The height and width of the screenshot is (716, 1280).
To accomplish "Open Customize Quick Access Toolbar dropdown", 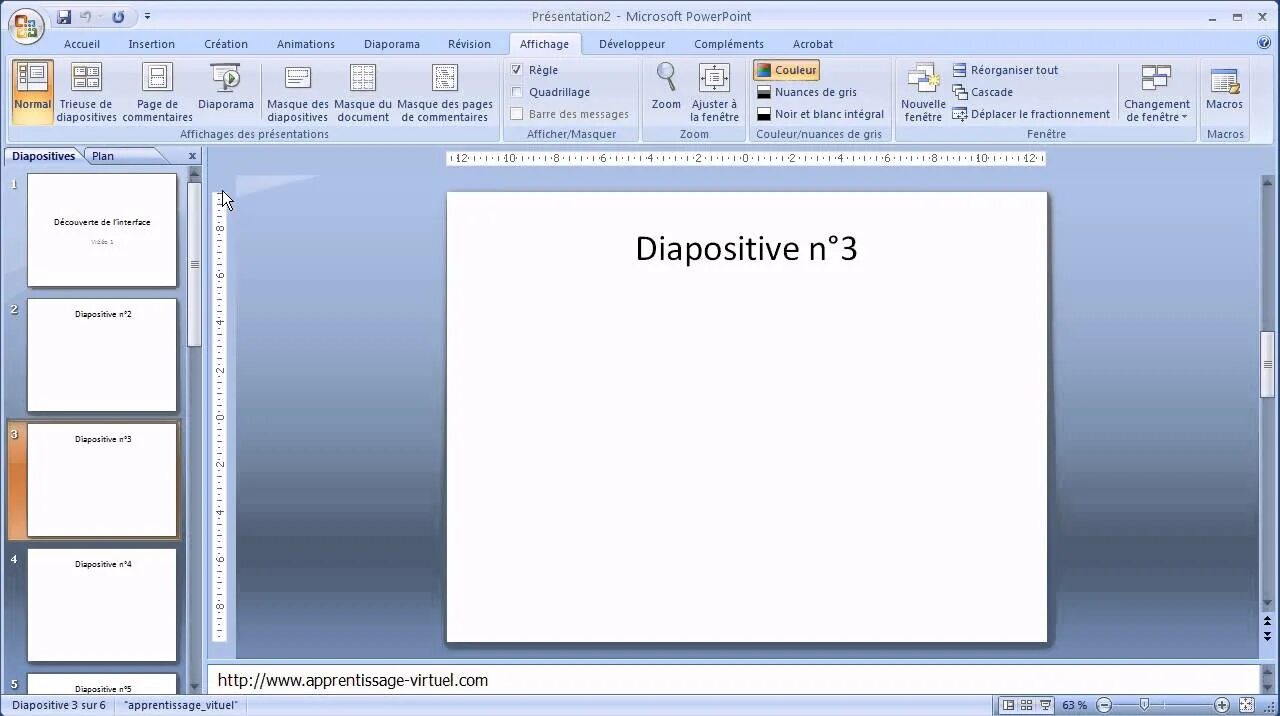I will click(x=148, y=17).
